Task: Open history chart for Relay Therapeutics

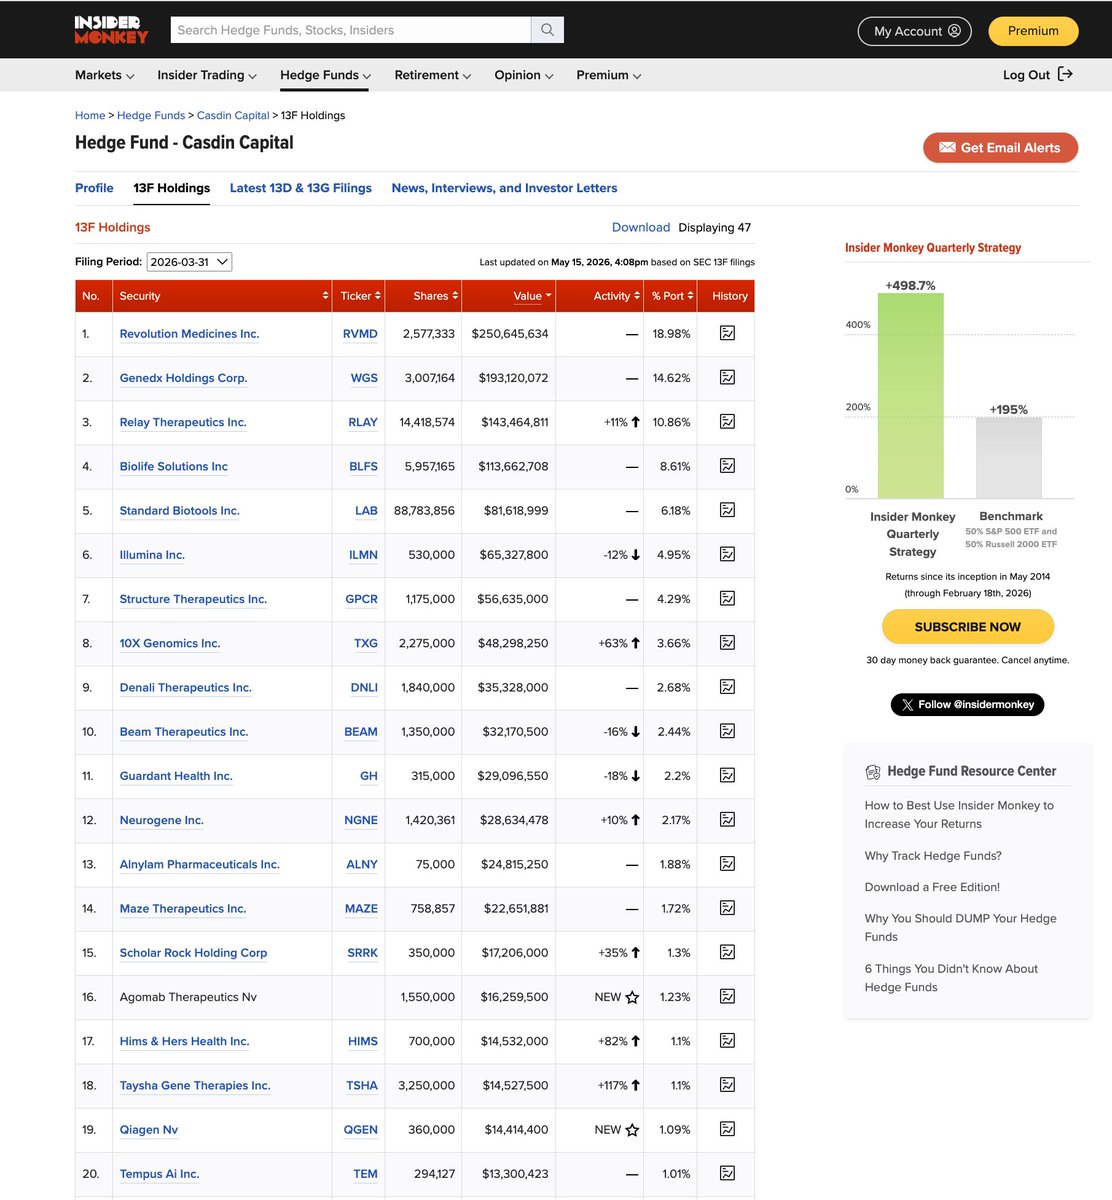Action: pos(728,422)
